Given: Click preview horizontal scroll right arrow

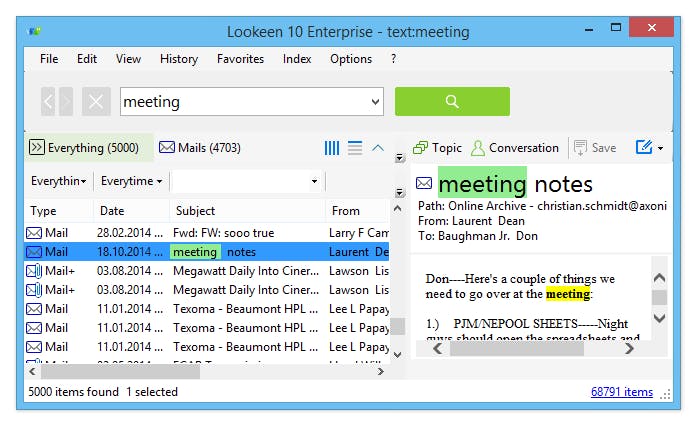Looking at the screenshot, I should pyautogui.click(x=629, y=349).
